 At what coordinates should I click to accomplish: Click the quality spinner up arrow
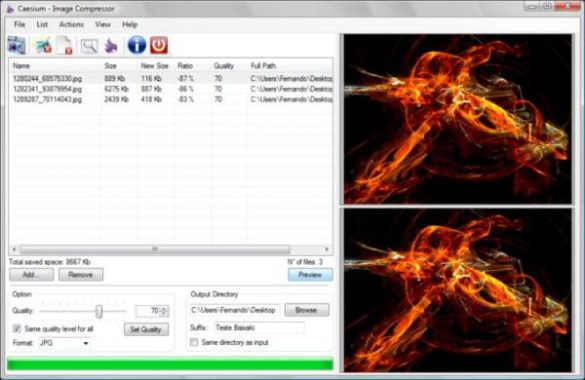click(165, 308)
